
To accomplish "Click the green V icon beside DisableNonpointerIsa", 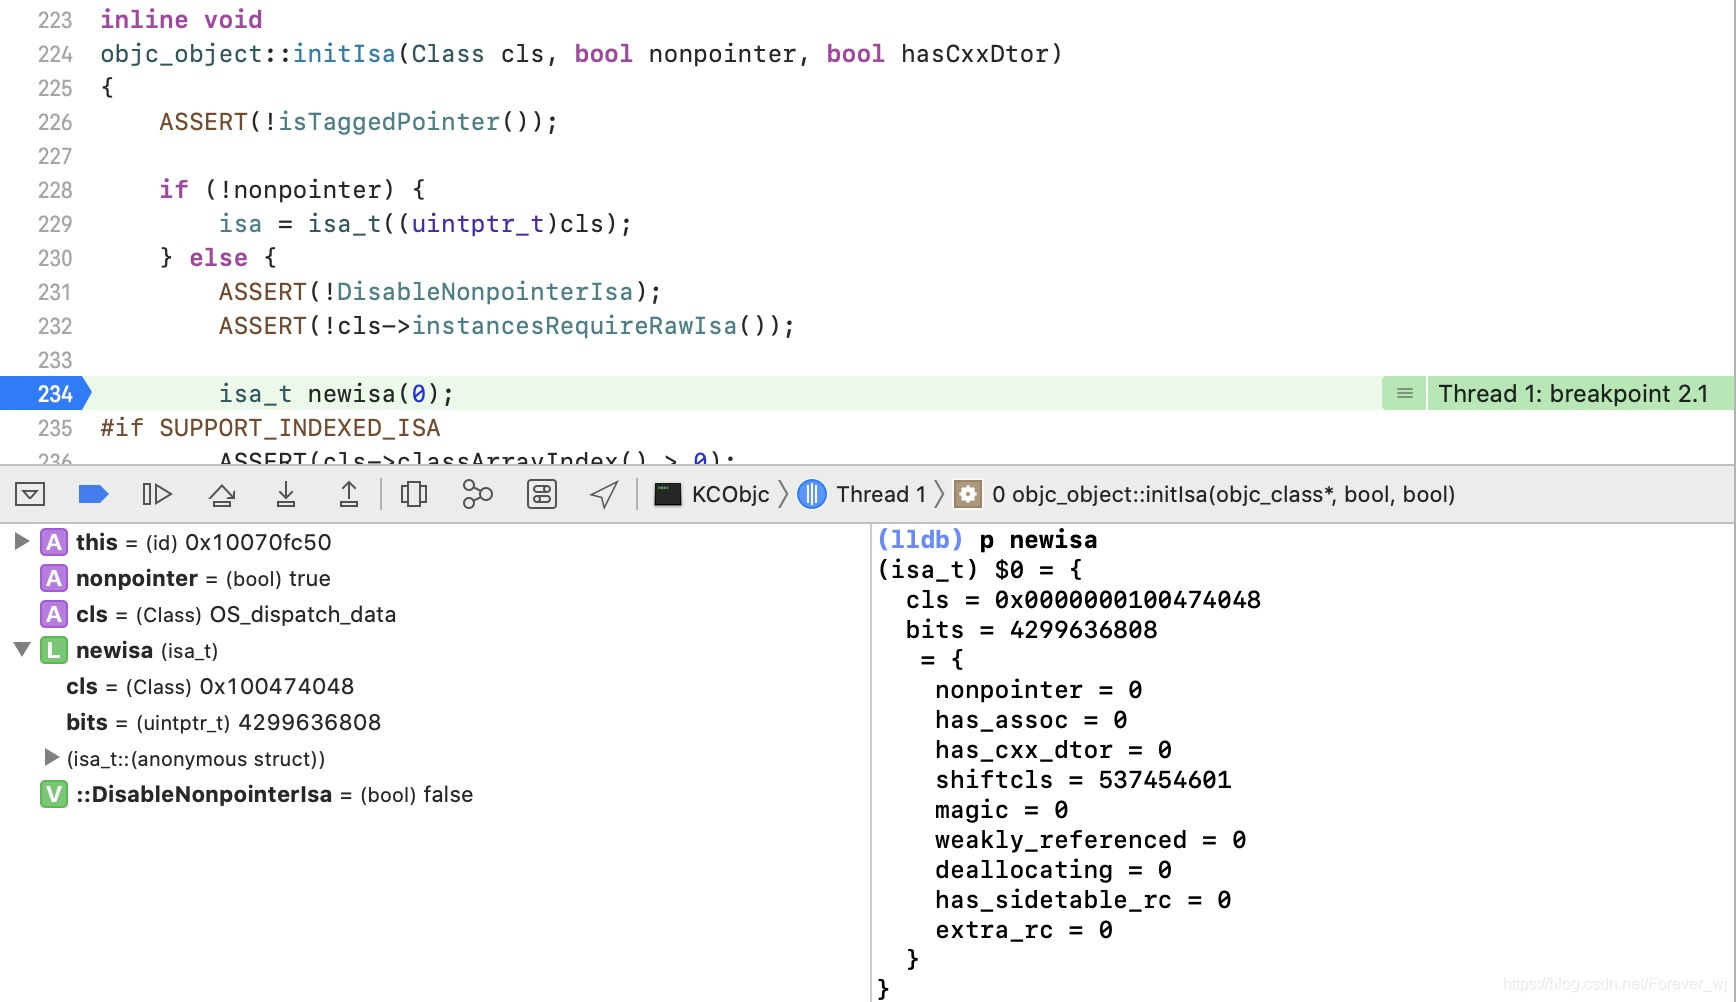I will point(54,794).
